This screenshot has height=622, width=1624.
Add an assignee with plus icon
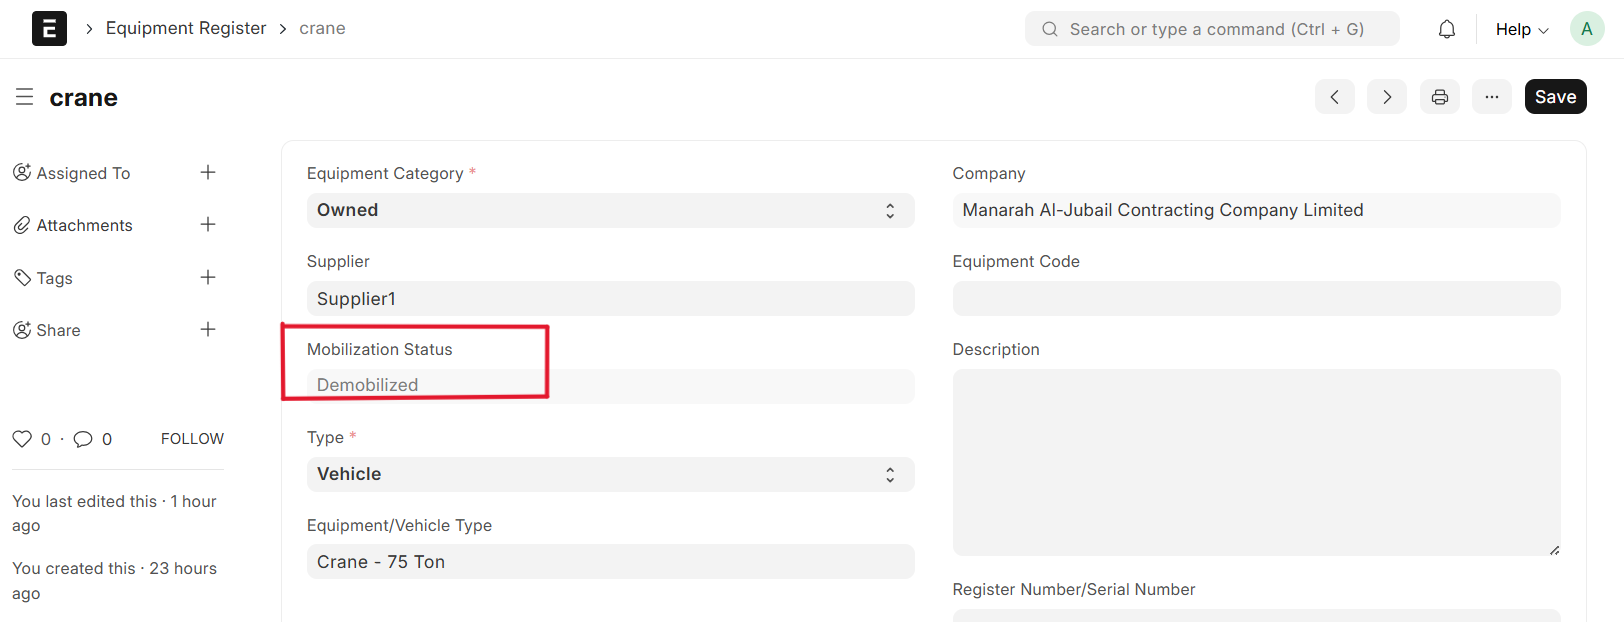coord(208,173)
